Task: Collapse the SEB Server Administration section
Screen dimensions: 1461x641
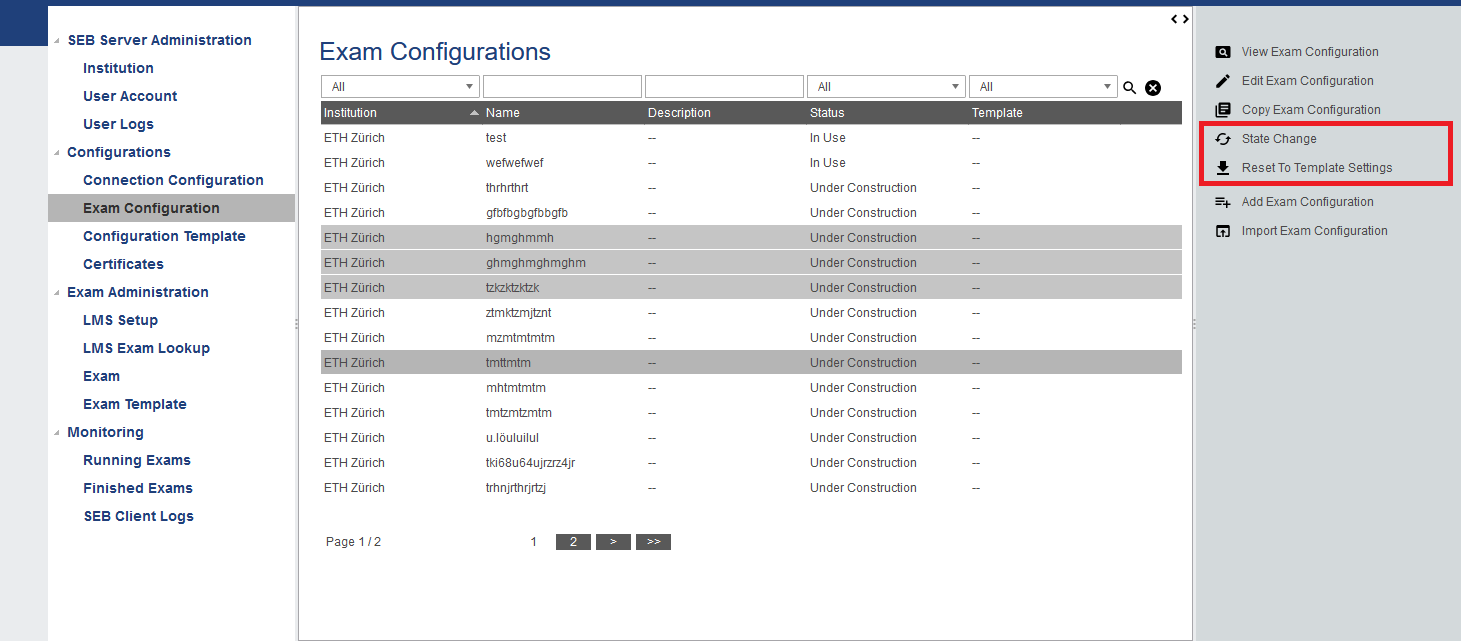Action: [x=56, y=41]
